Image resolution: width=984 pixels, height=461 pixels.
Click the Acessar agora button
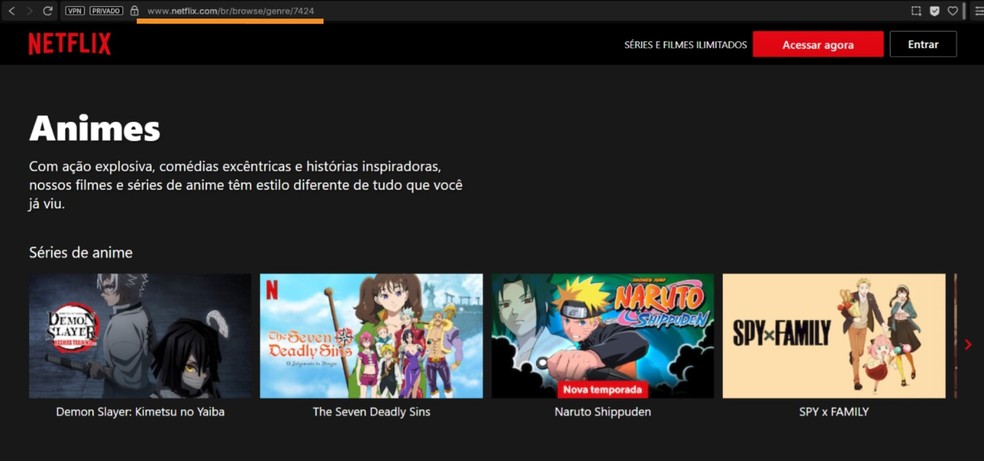tap(818, 45)
